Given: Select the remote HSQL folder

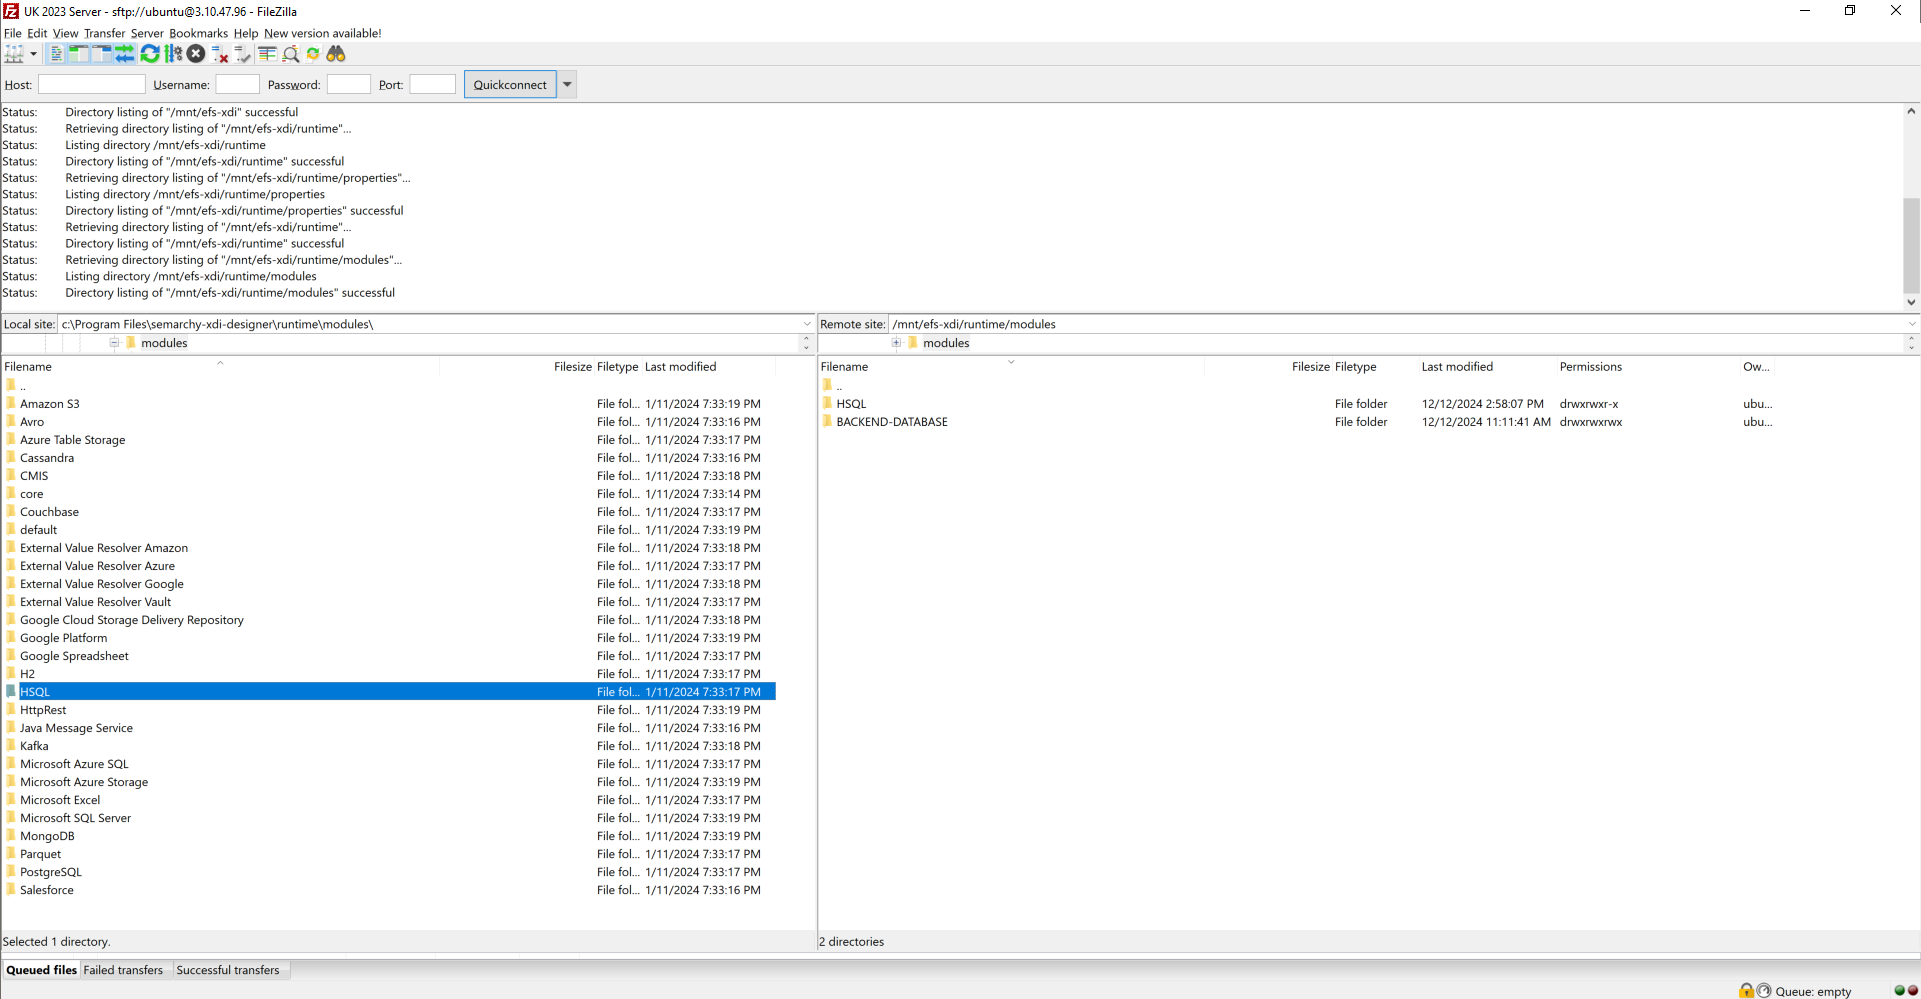Looking at the screenshot, I should 851,404.
